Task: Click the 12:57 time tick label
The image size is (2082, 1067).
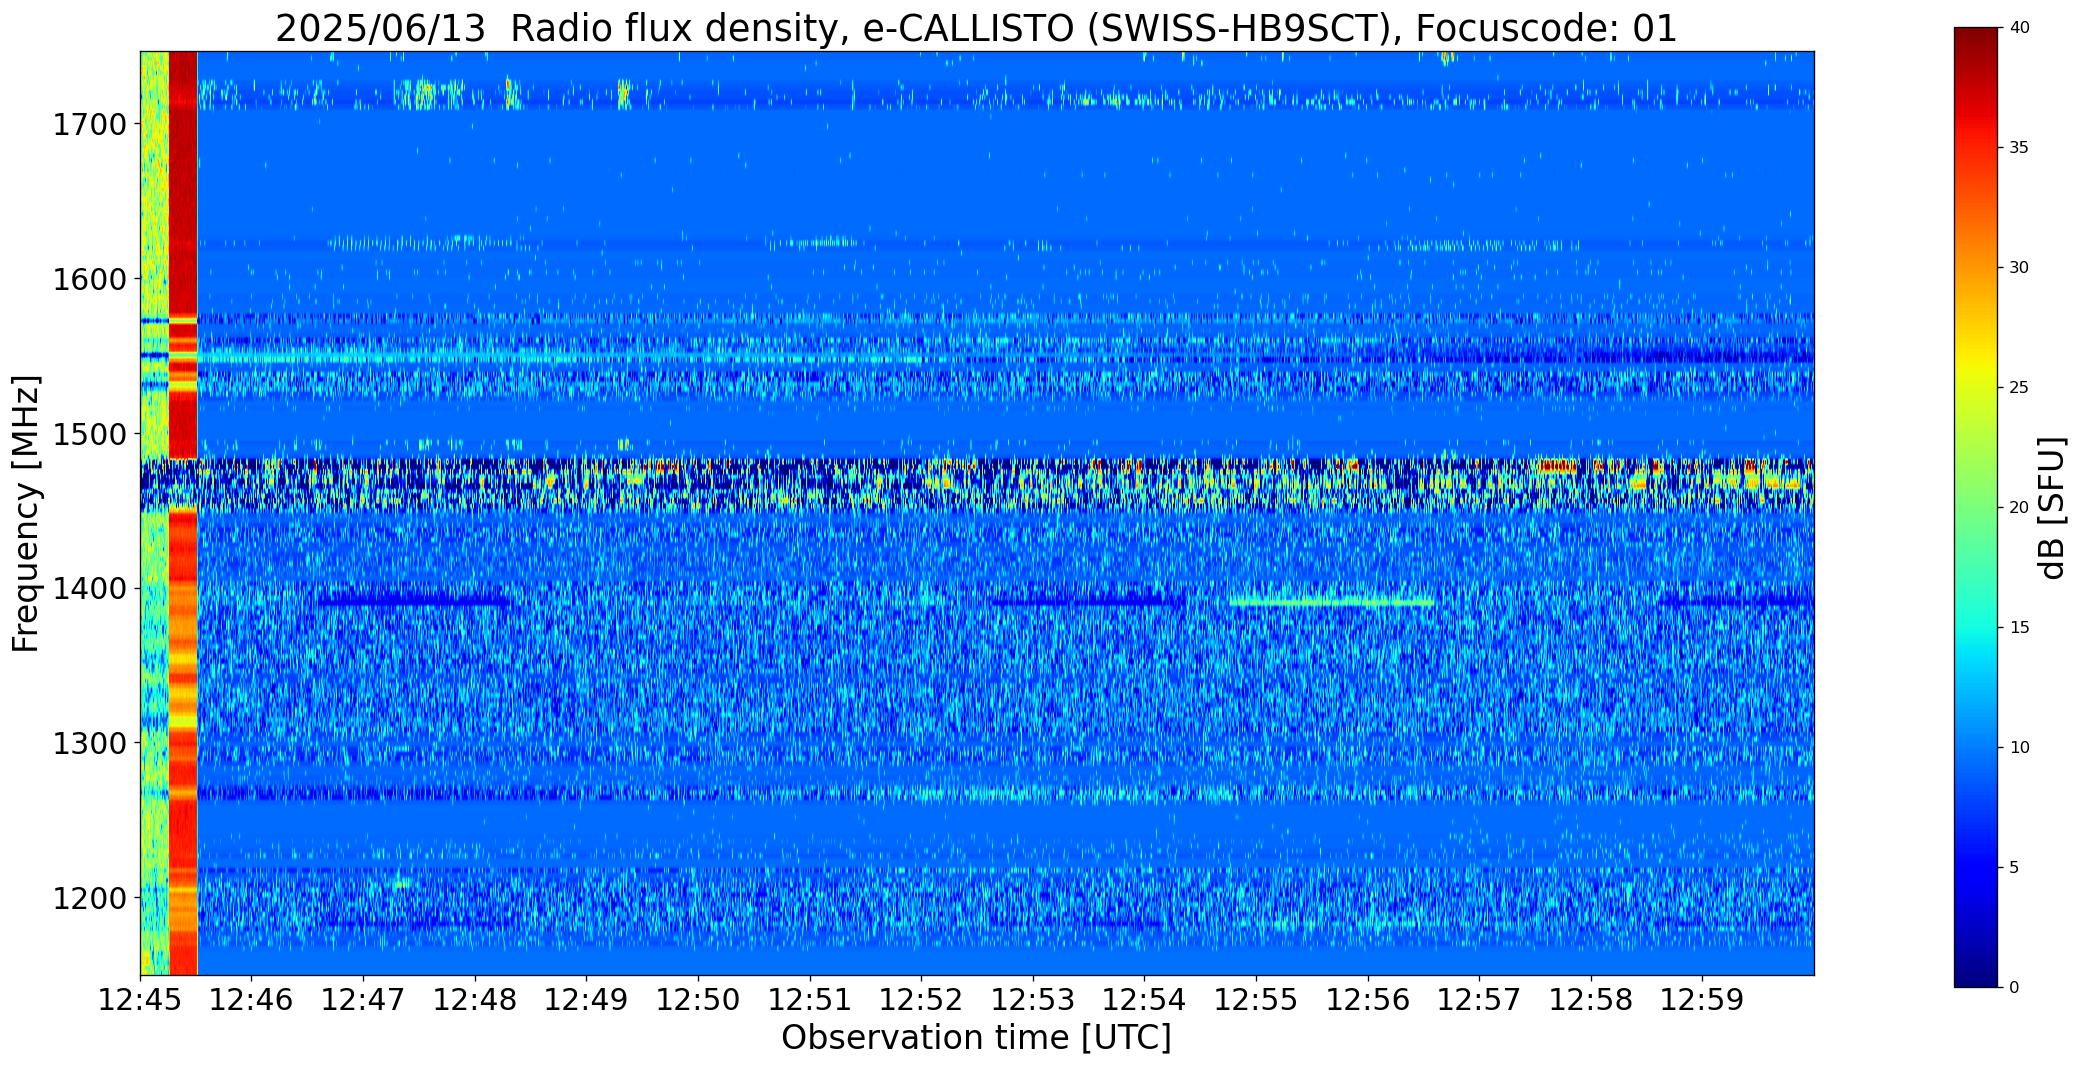Action: click(x=1480, y=999)
